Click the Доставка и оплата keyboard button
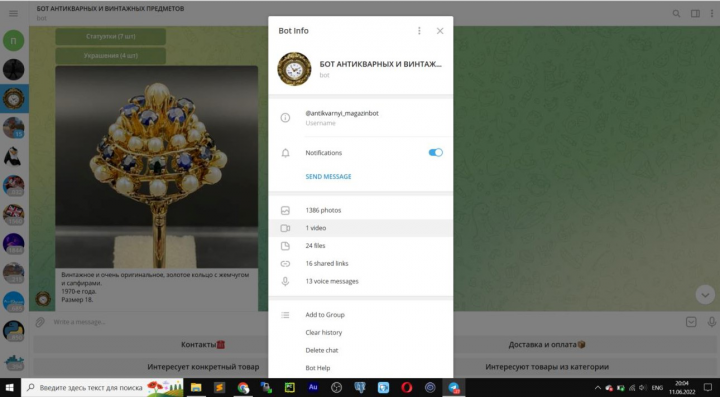The height and width of the screenshot is (397, 720). point(547,345)
